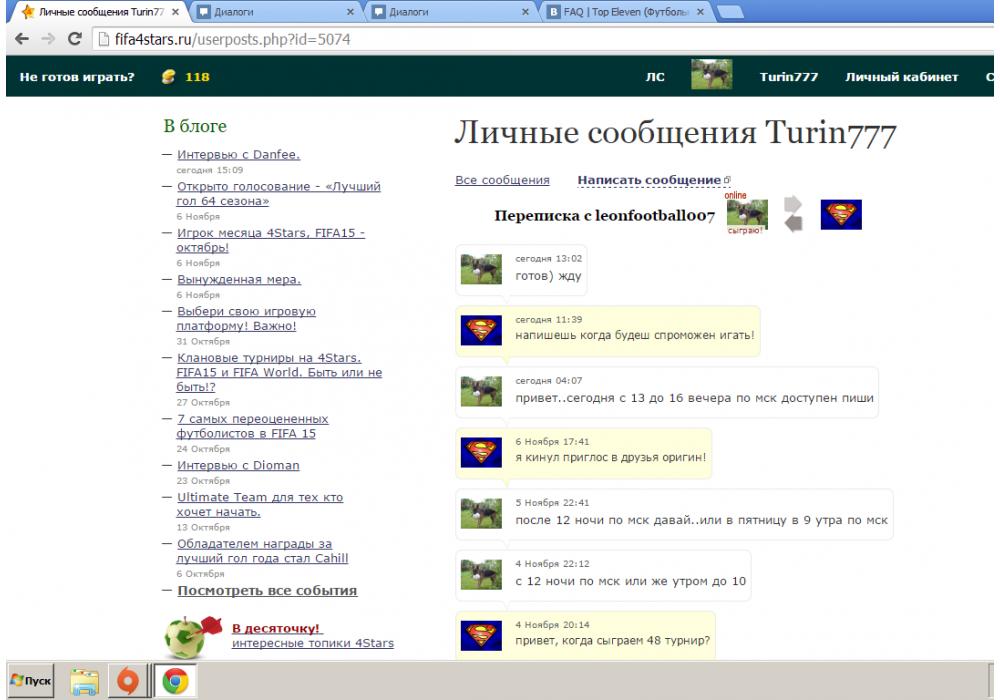
Task: Open the Написать сообщение link
Action: click(650, 180)
